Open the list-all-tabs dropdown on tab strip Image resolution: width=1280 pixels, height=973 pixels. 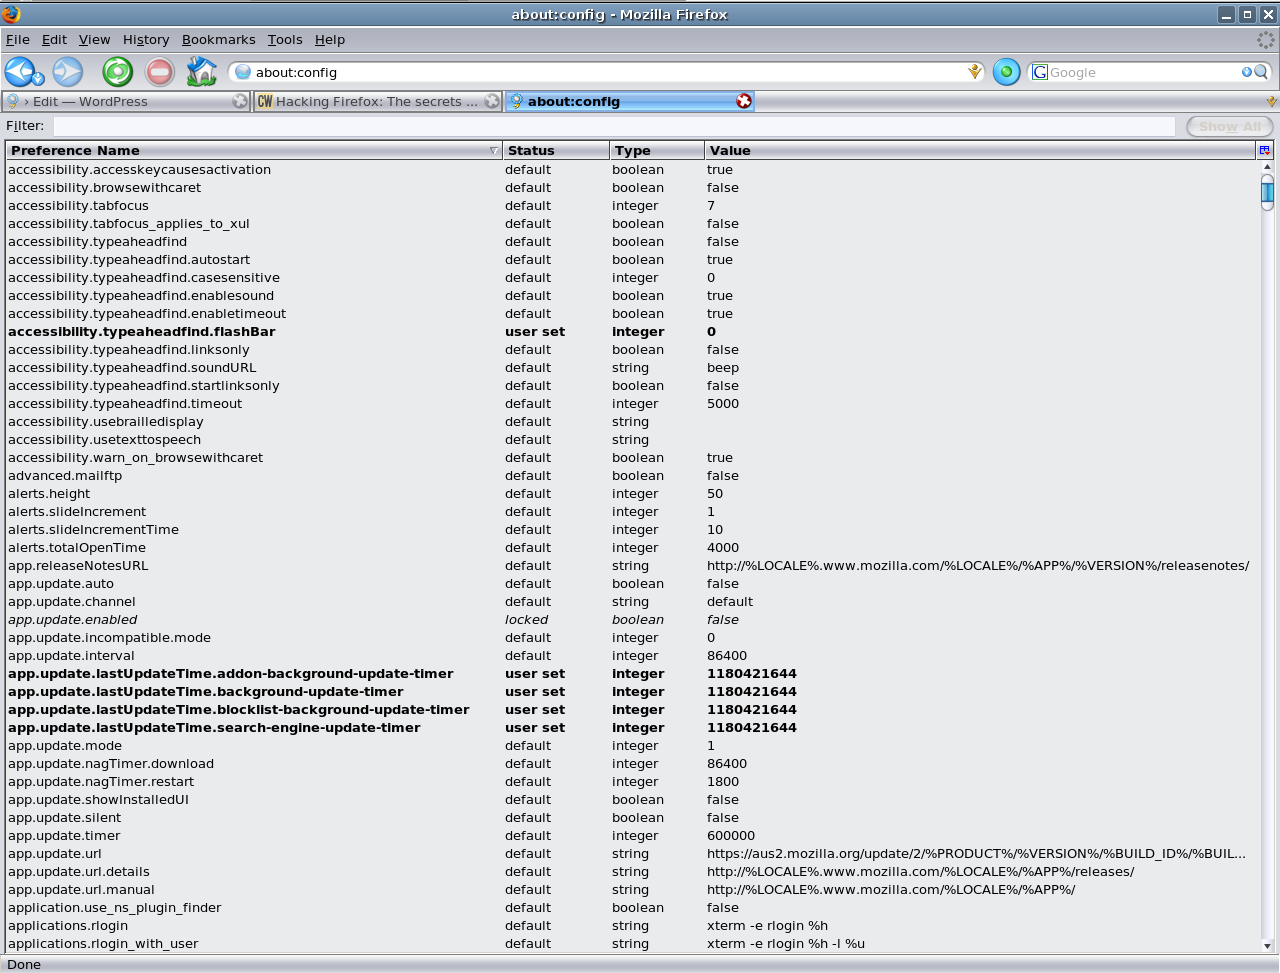(x=1272, y=102)
